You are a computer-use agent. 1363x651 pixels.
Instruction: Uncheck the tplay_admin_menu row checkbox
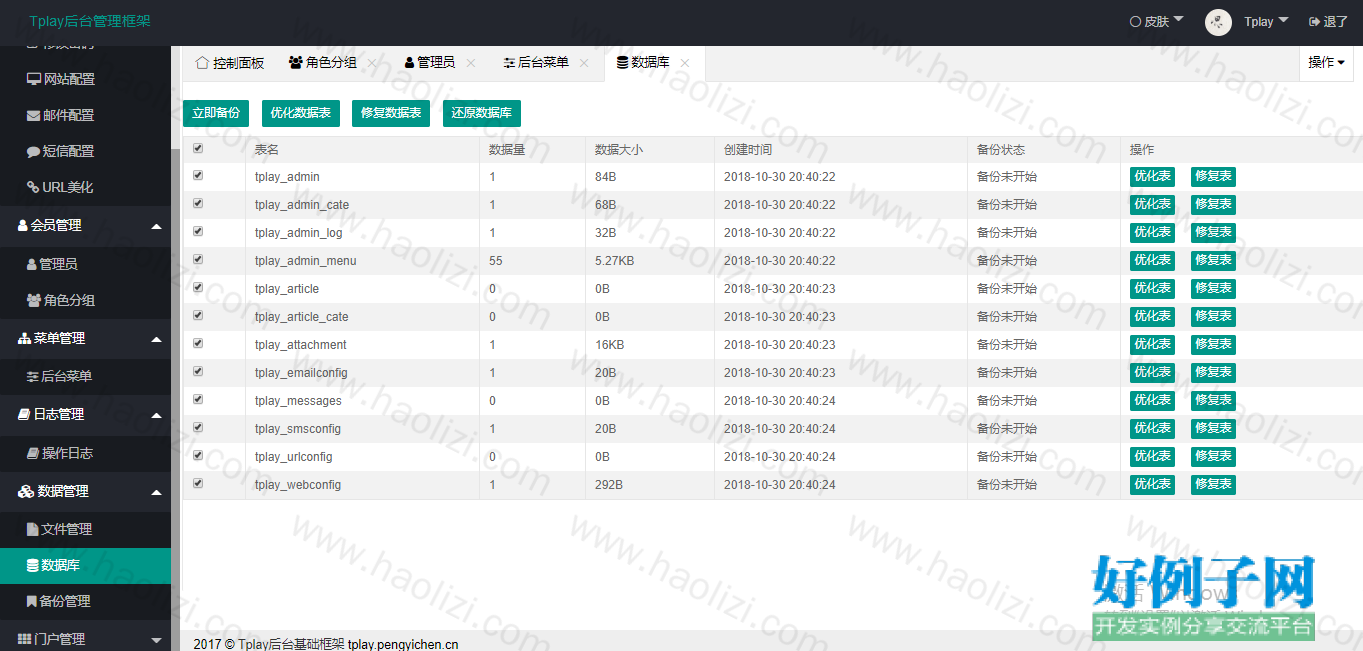tap(198, 259)
